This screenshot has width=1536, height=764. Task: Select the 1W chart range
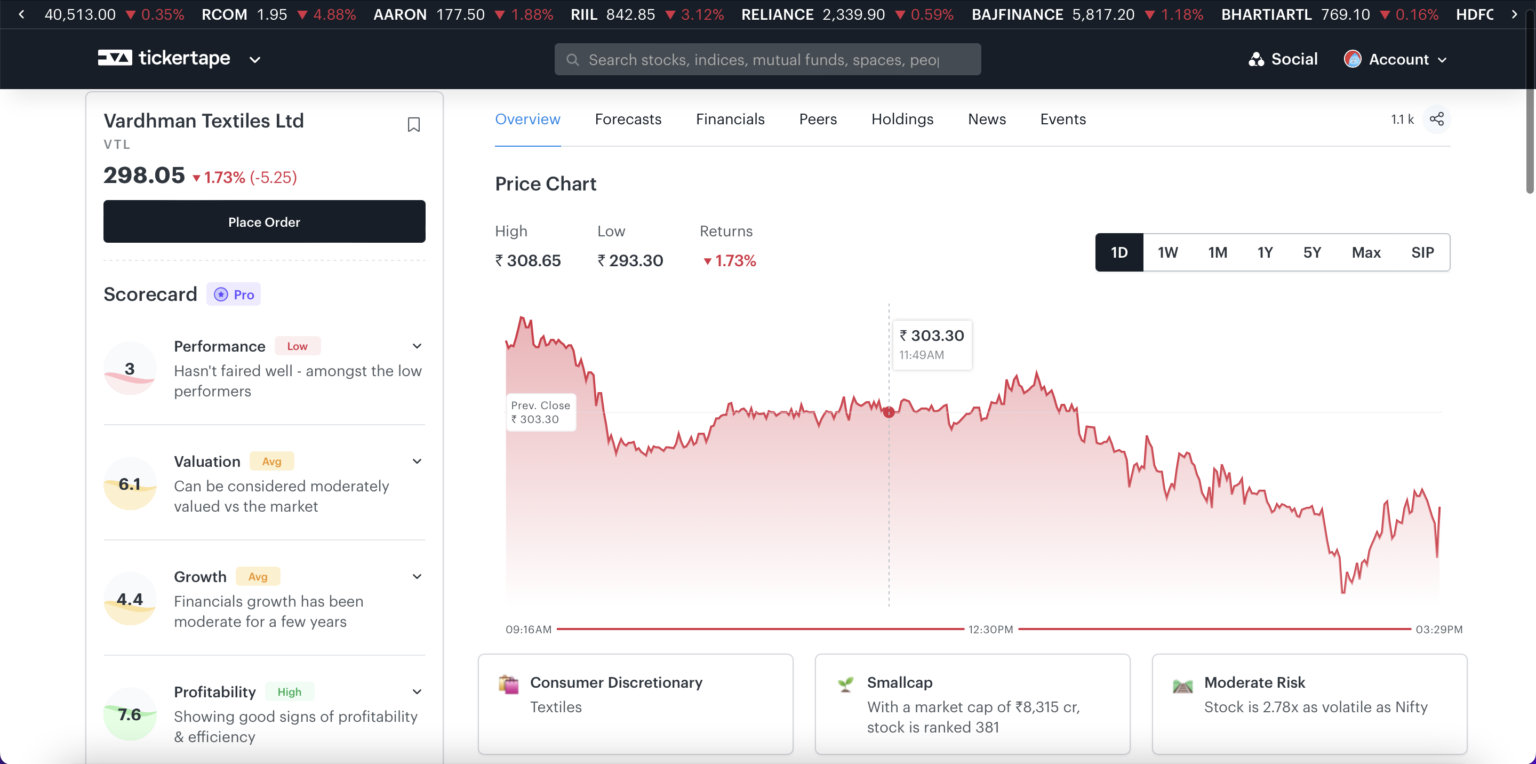click(x=1167, y=253)
